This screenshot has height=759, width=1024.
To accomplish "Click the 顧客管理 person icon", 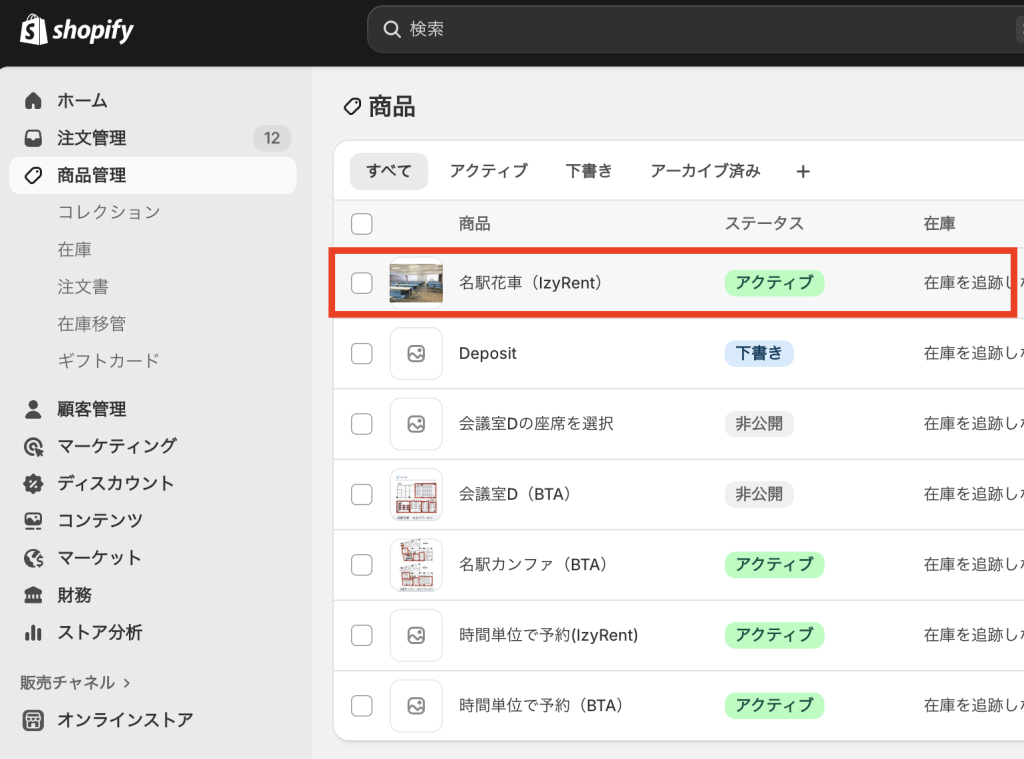I will [34, 409].
